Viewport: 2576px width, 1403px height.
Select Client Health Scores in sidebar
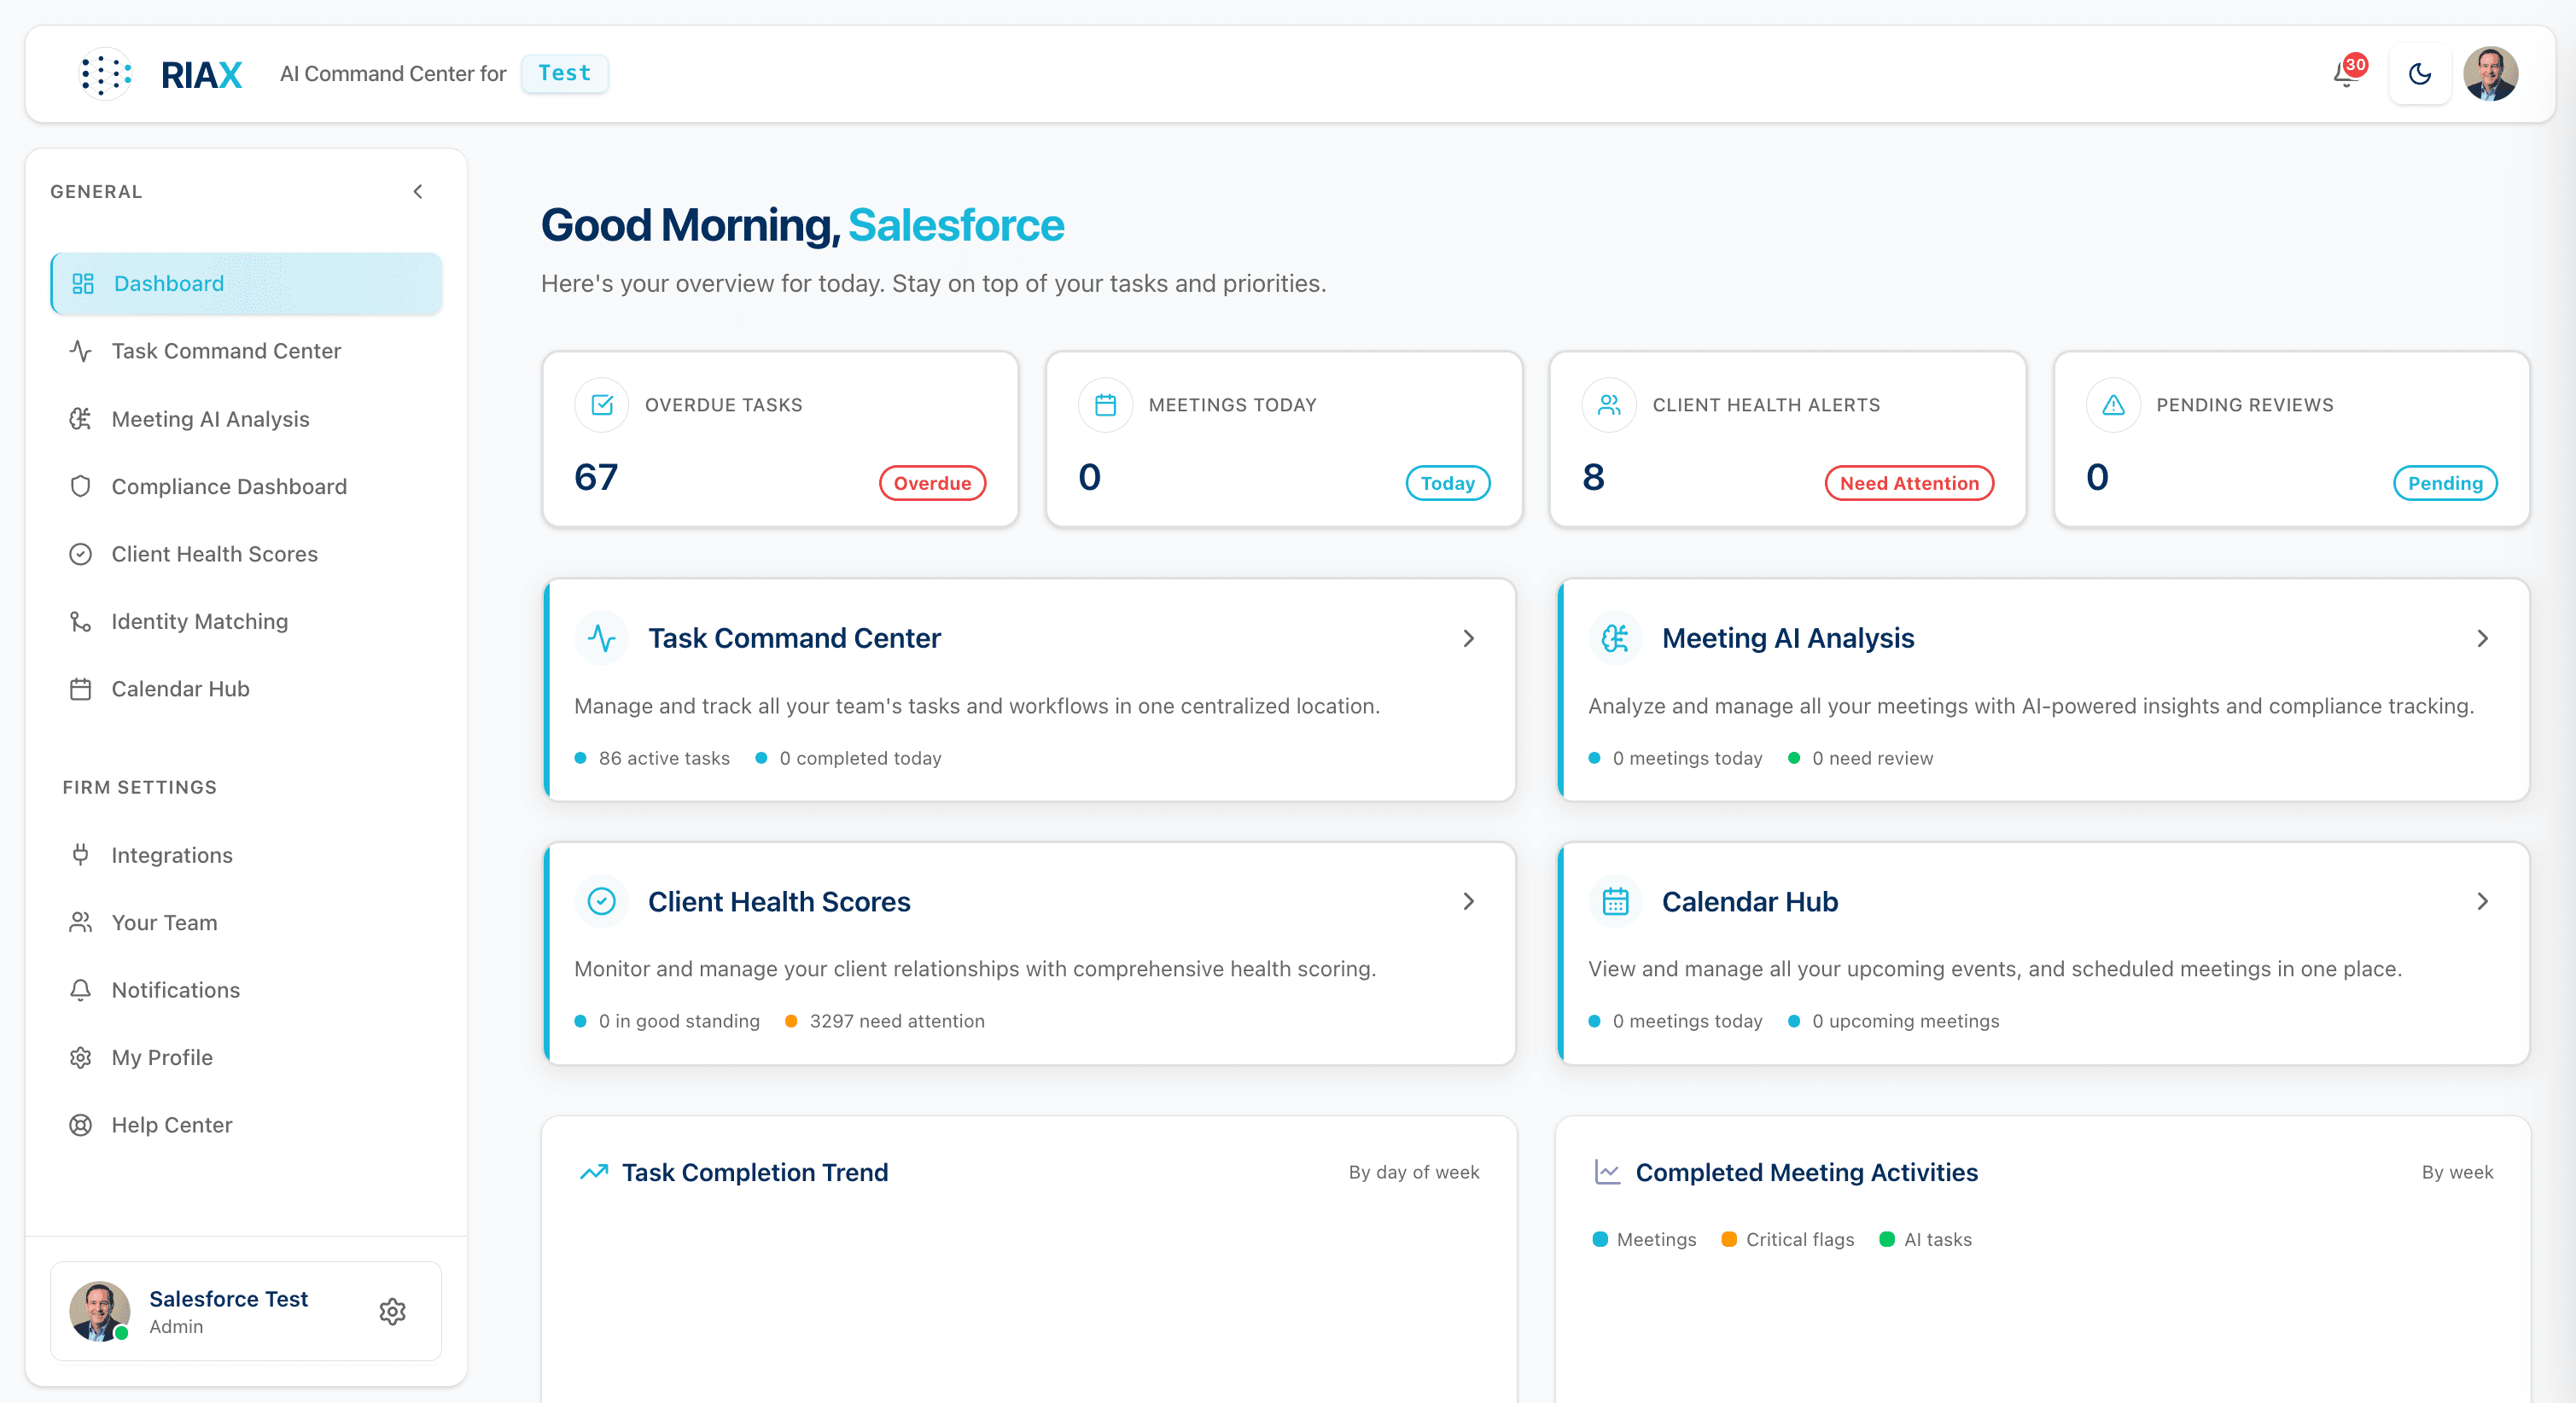(x=246, y=554)
